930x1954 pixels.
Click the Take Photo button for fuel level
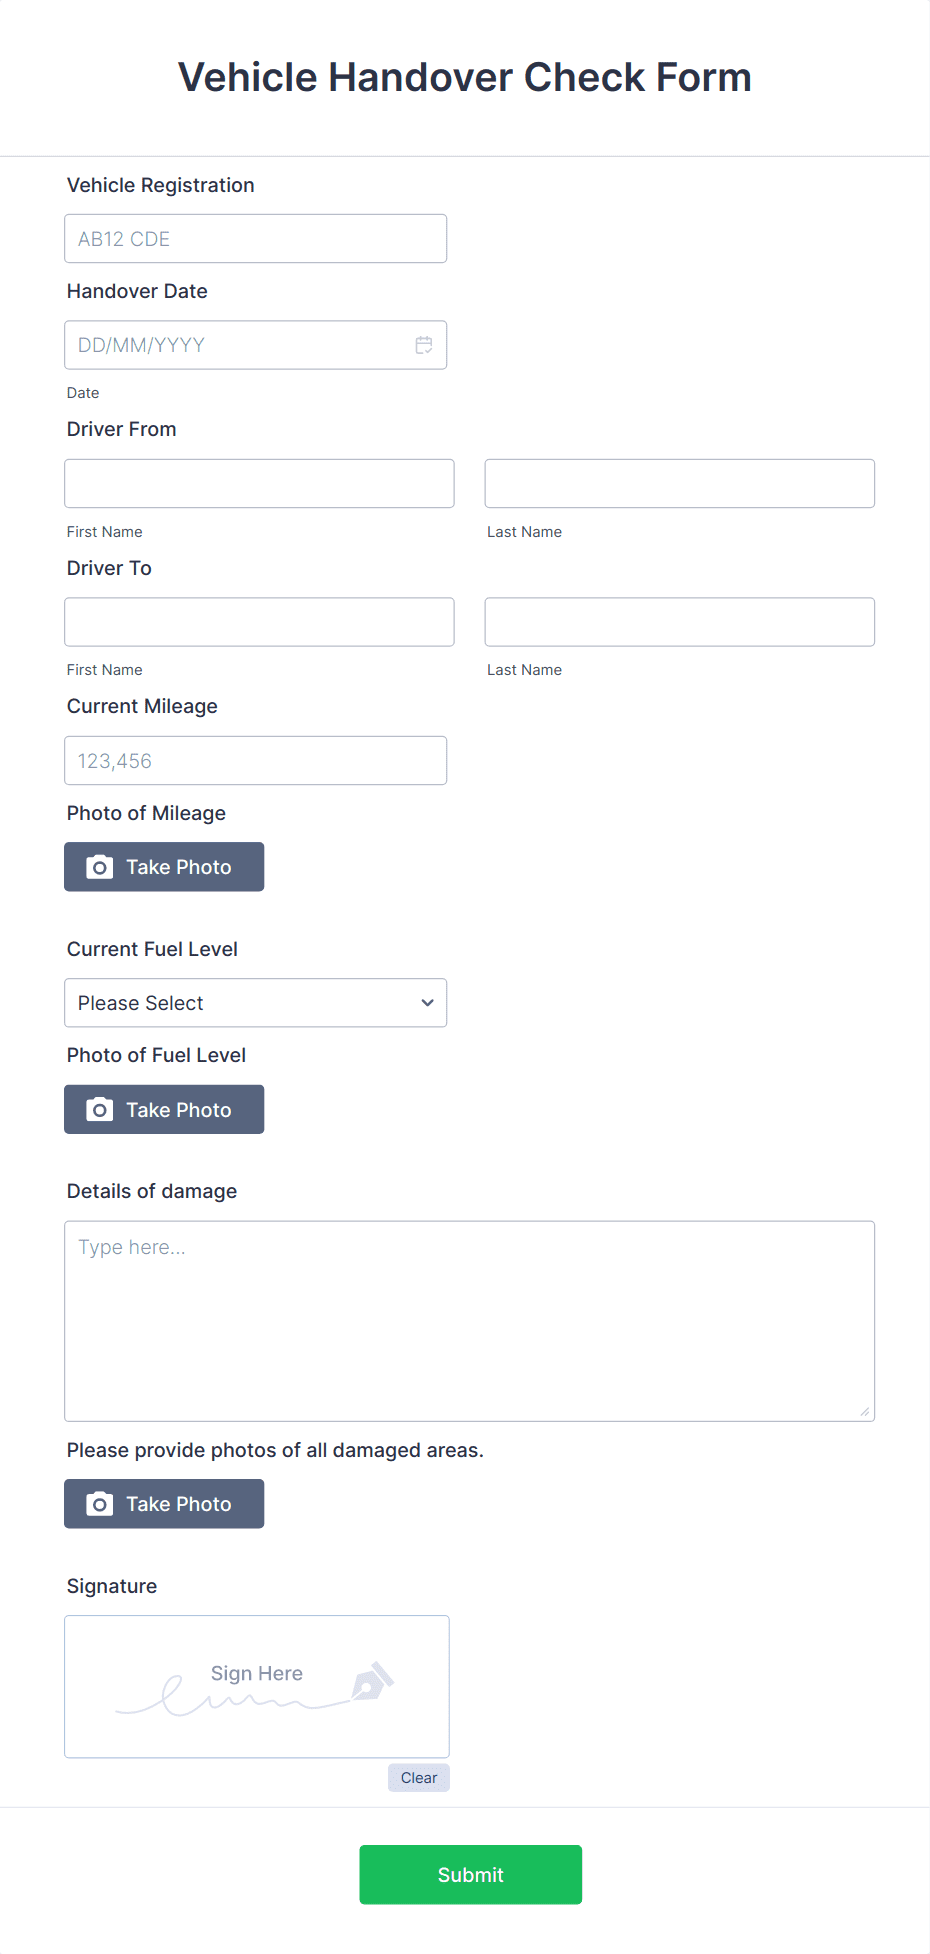pyautogui.click(x=163, y=1109)
